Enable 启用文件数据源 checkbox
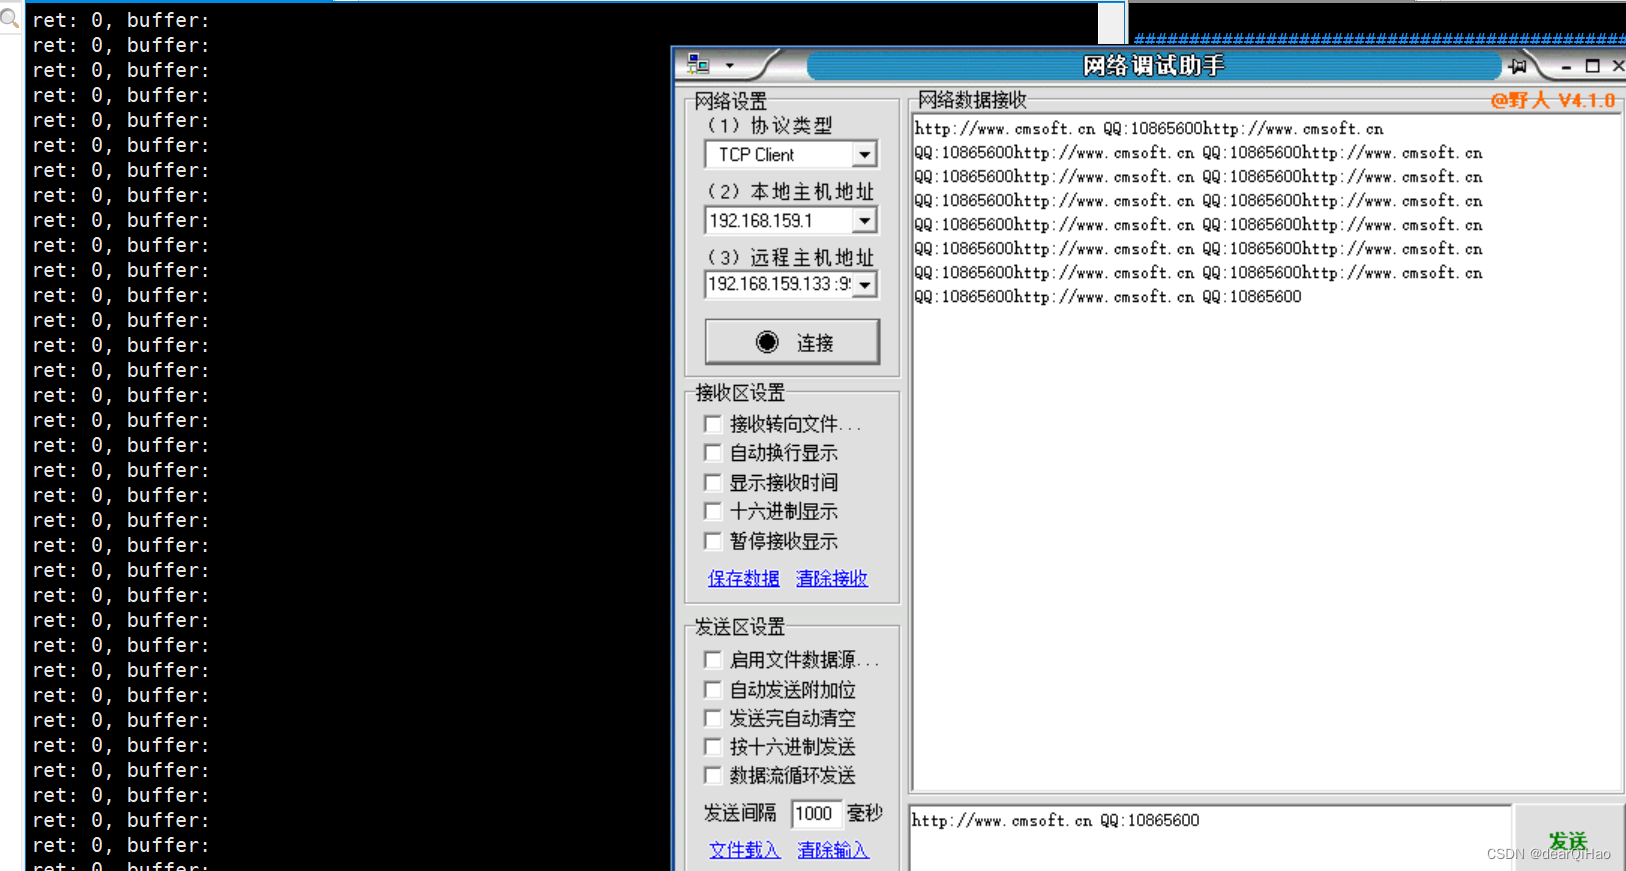 [713, 660]
